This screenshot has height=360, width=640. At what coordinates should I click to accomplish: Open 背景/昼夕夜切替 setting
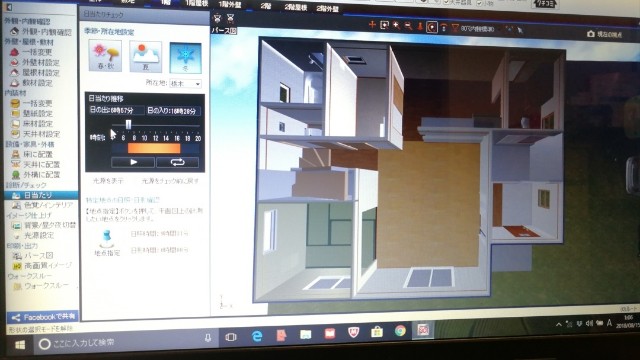(x=44, y=225)
